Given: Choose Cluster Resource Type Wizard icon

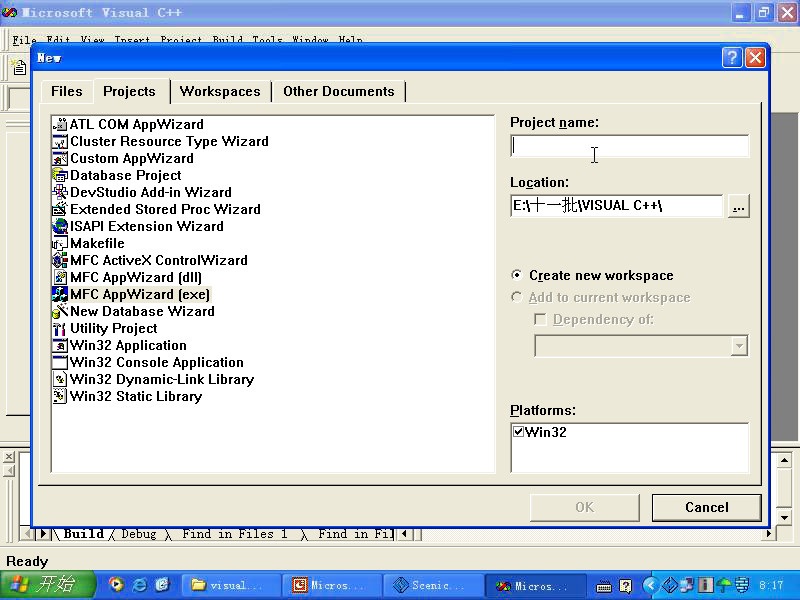Looking at the screenshot, I should point(60,141).
